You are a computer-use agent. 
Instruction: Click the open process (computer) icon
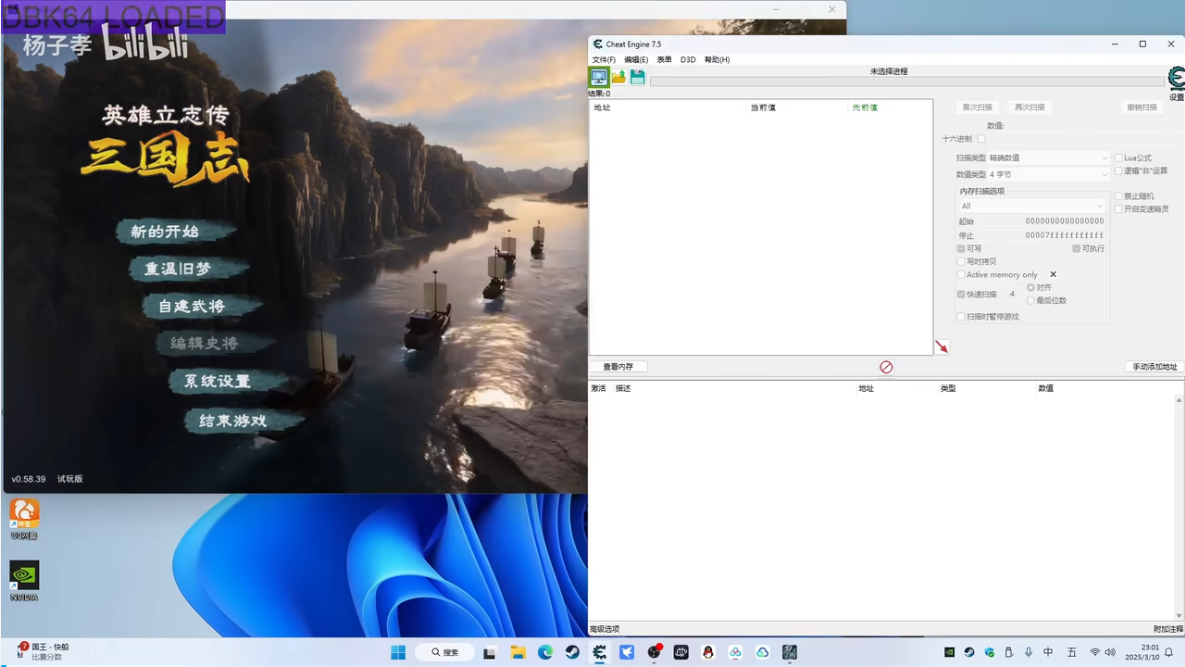pos(599,77)
